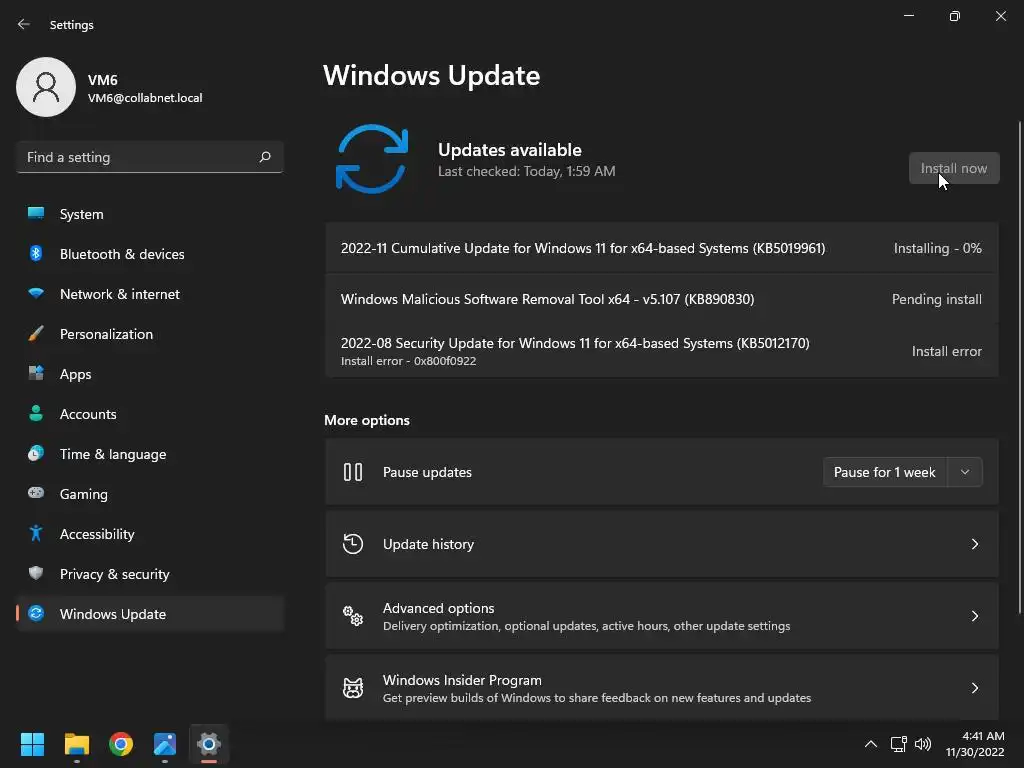Click the 'Updates available' heading
Image resolution: width=1024 pixels, height=768 pixels.
coord(509,150)
